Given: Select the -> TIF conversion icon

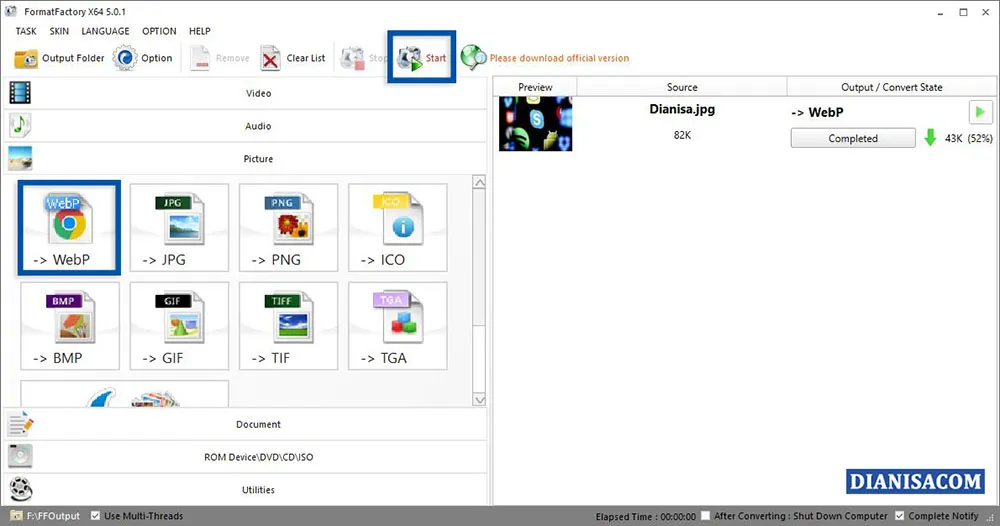Looking at the screenshot, I should coord(288,326).
